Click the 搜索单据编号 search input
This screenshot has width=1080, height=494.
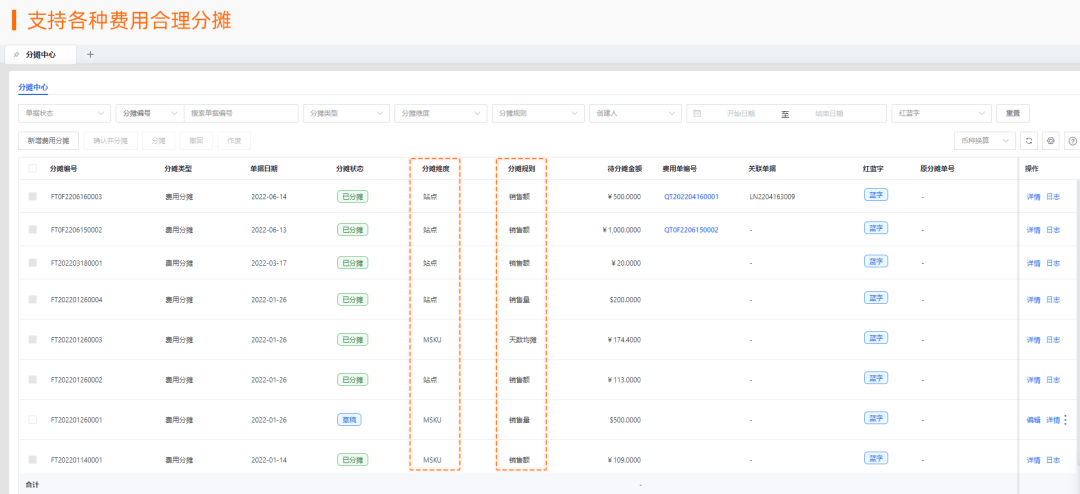tap(240, 113)
